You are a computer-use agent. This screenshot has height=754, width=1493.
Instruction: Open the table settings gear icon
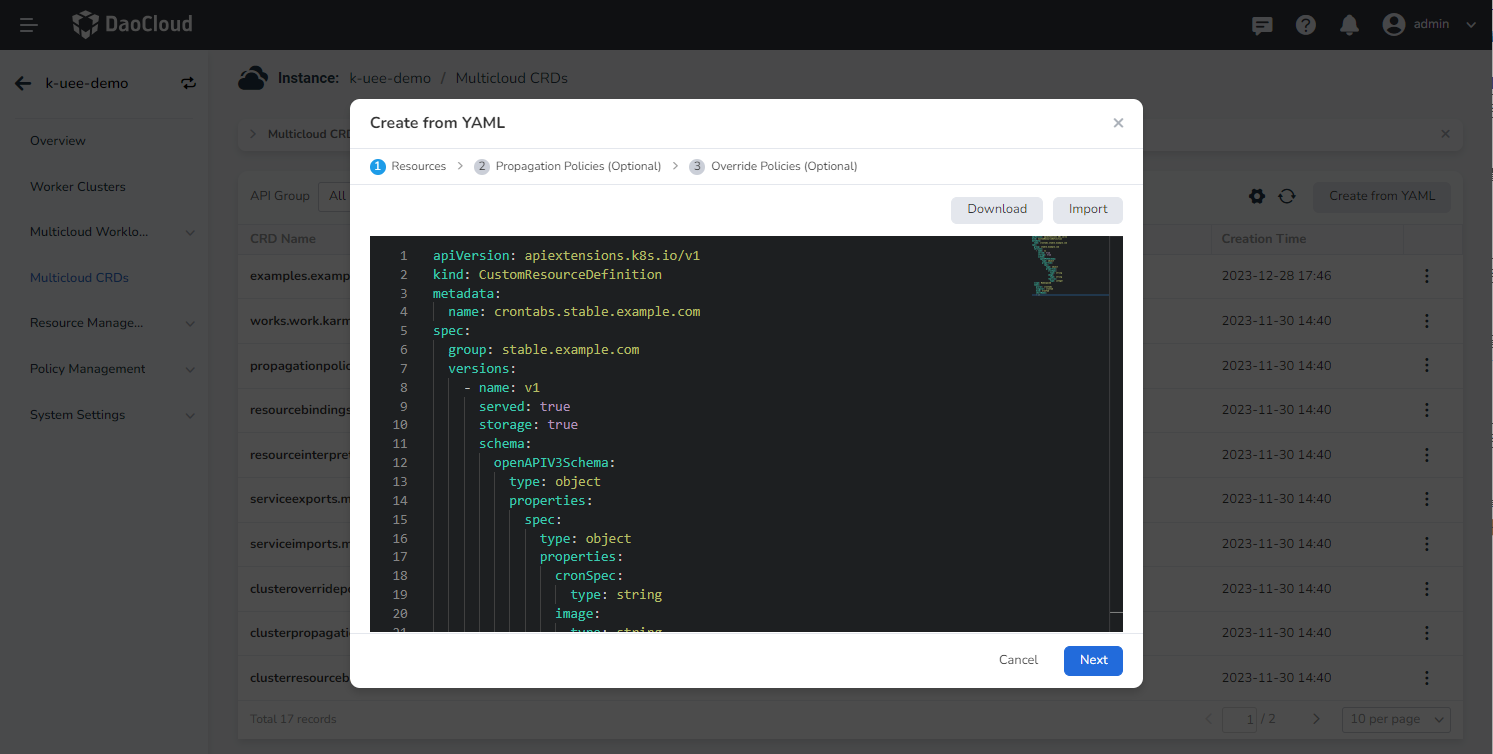1256,197
